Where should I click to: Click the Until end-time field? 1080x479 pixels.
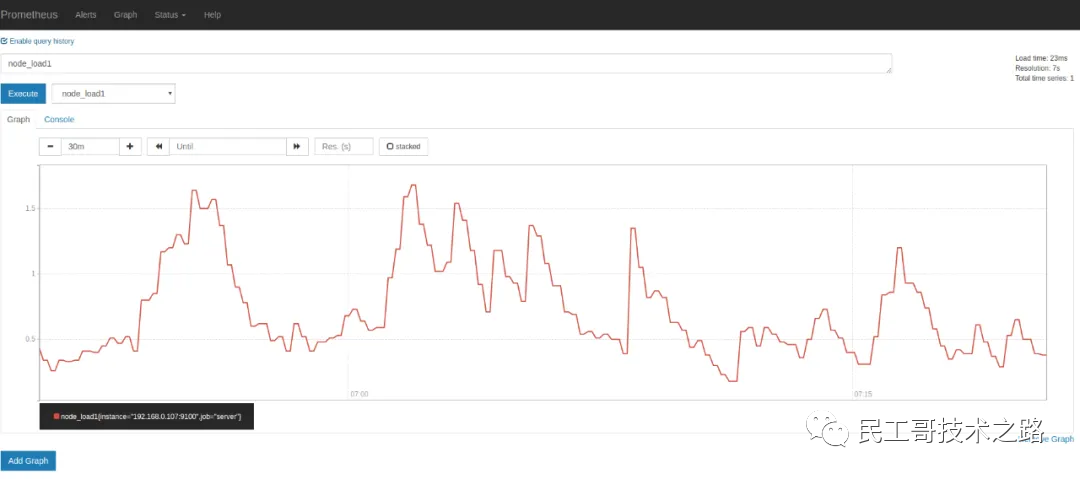coord(228,147)
